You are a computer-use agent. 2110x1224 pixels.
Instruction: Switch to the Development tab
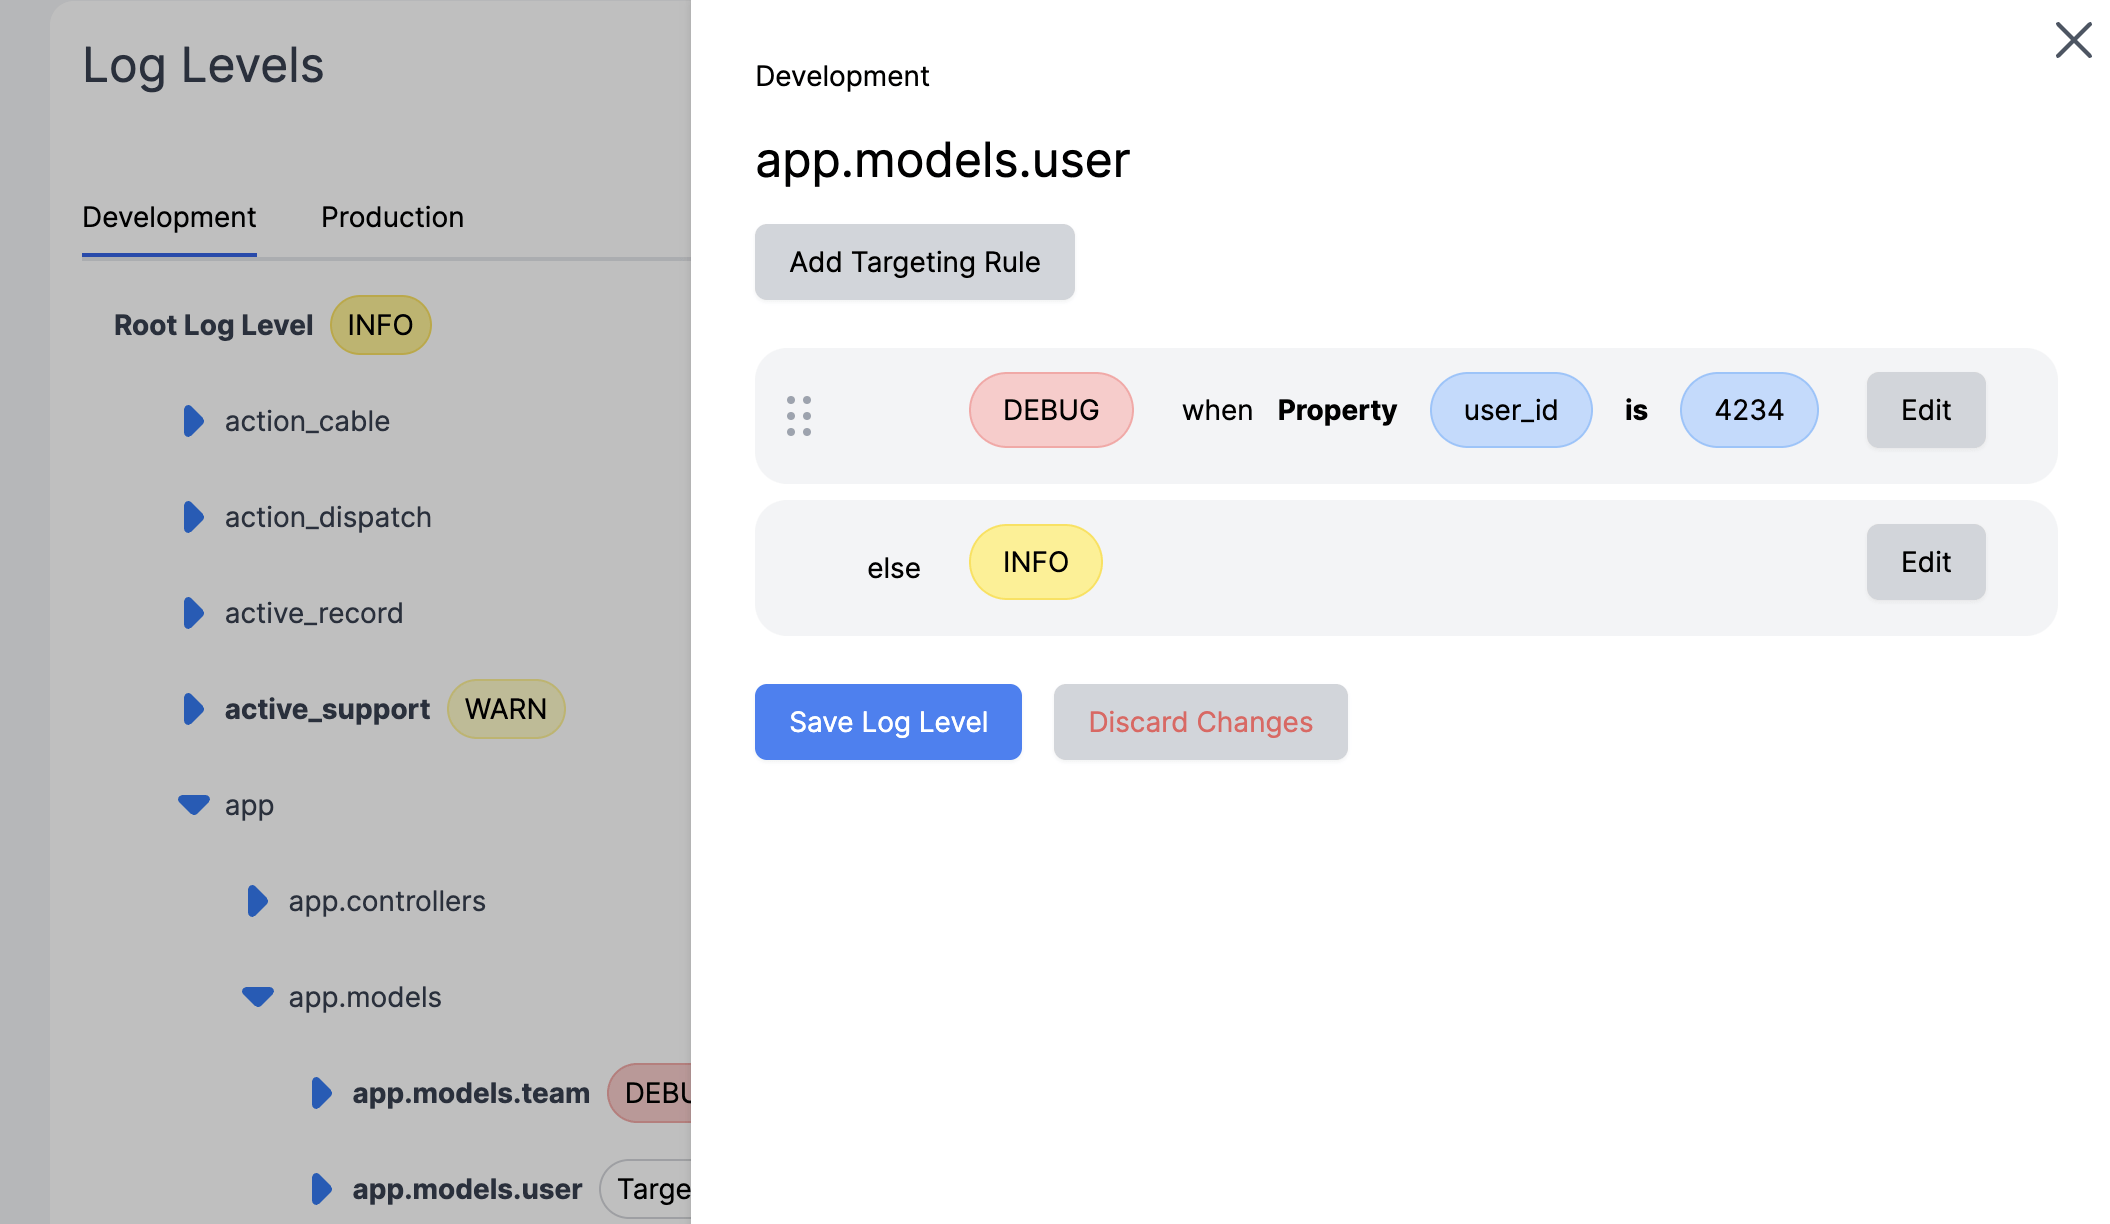click(x=169, y=217)
